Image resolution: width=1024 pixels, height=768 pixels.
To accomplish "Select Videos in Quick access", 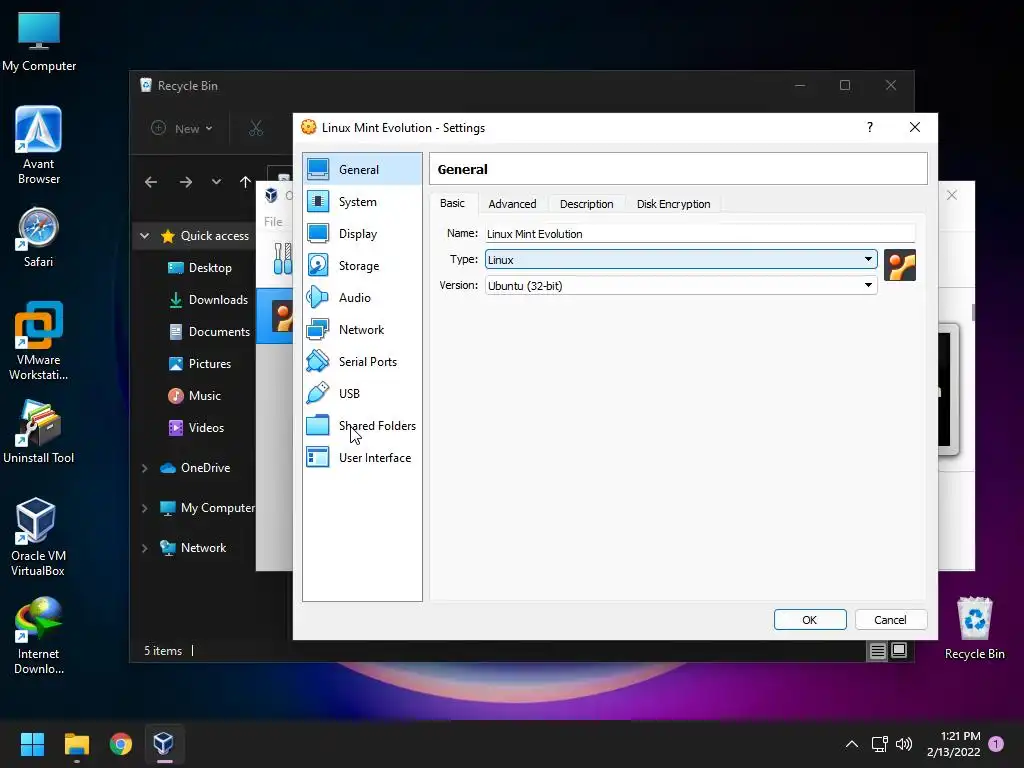I will tap(196, 428).
